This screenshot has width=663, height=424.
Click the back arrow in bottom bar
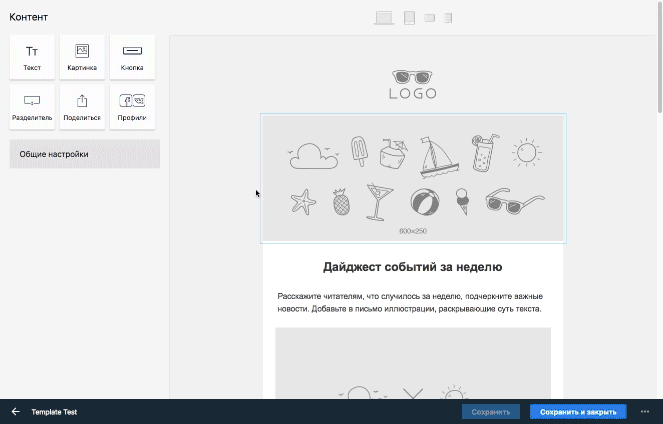15,411
